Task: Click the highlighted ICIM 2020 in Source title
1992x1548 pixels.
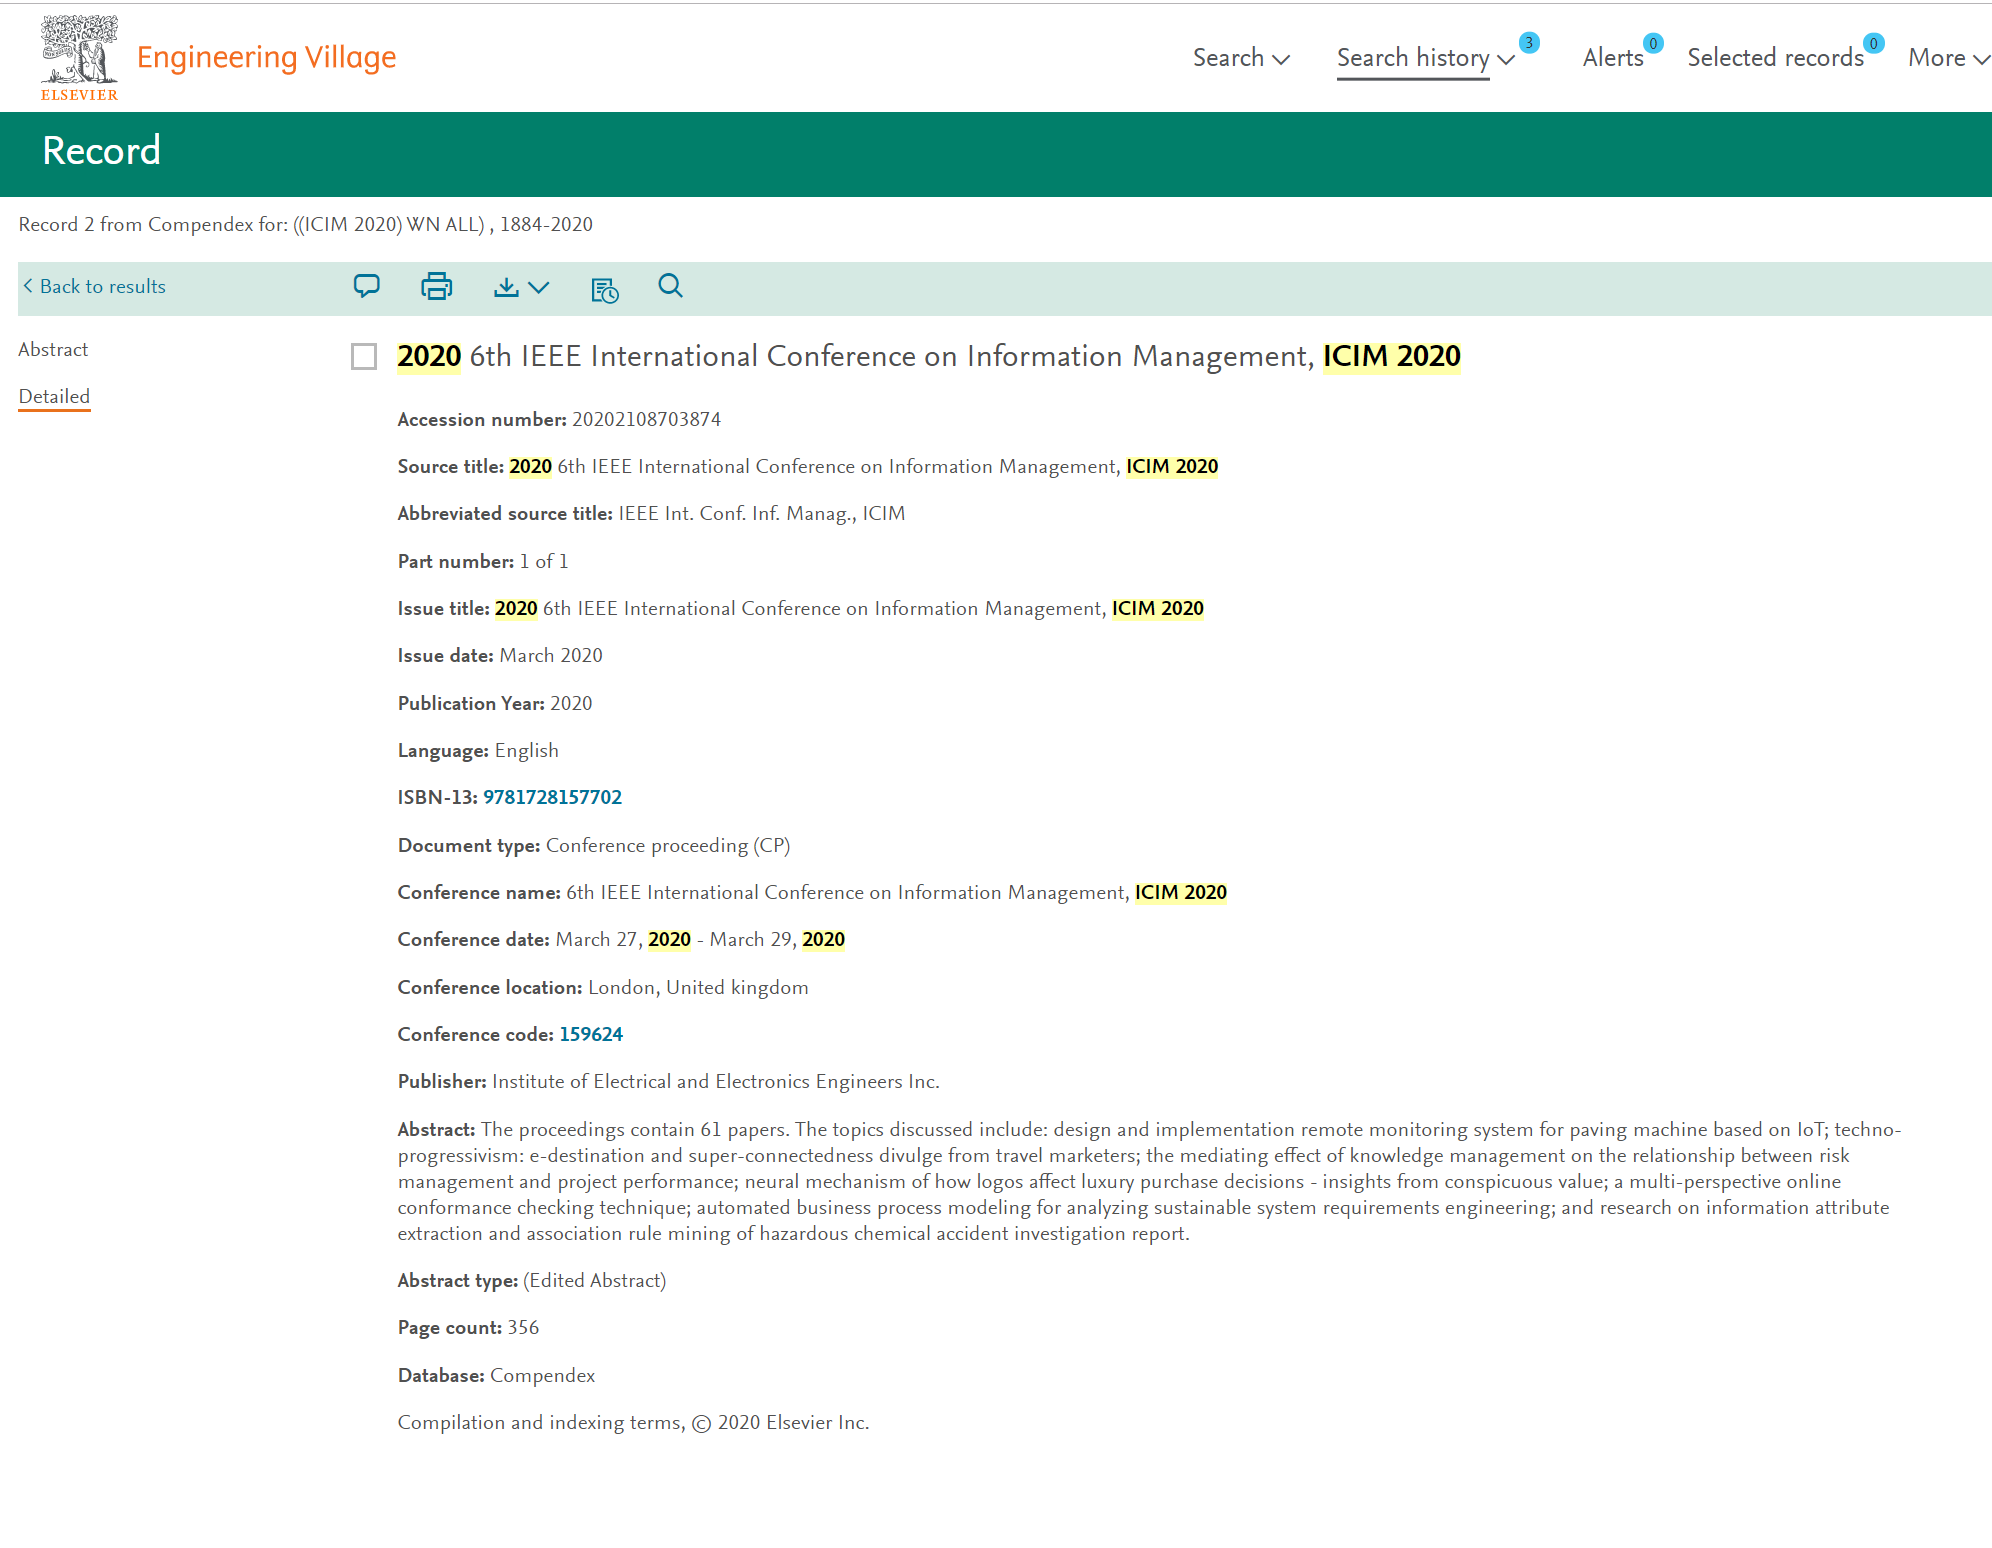Action: tap(1172, 466)
